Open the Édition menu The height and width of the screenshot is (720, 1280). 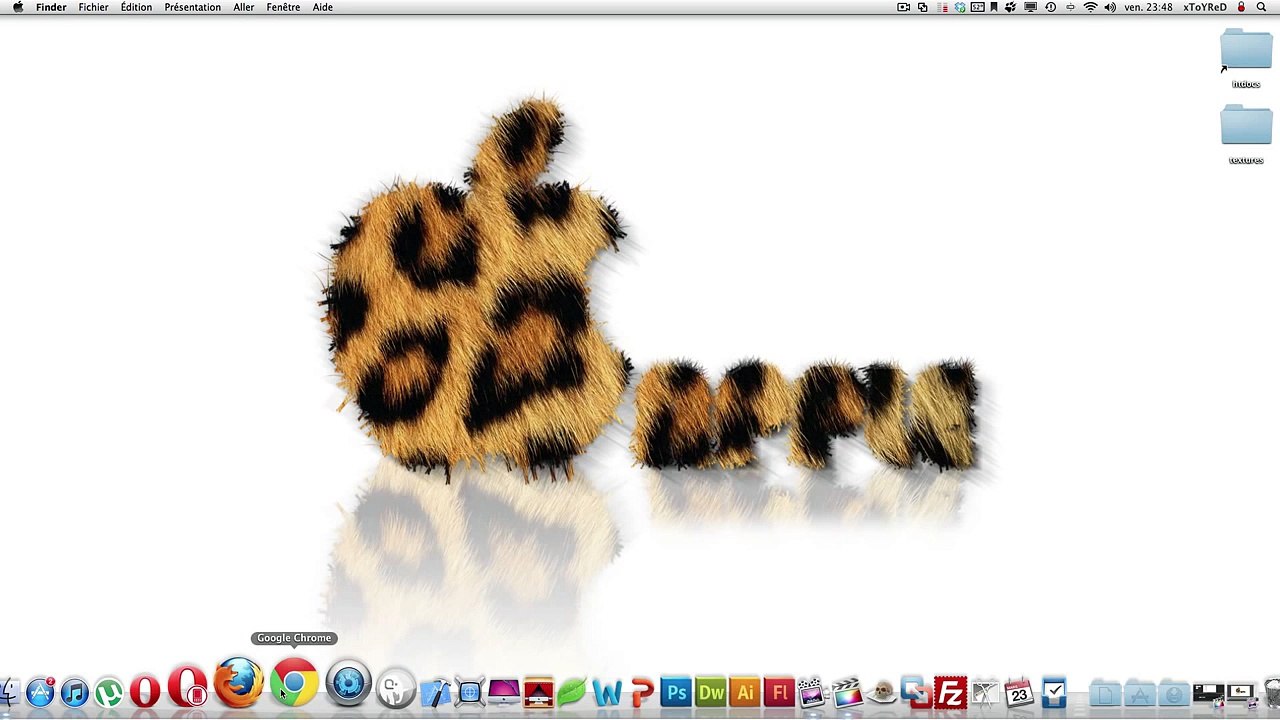[x=136, y=7]
